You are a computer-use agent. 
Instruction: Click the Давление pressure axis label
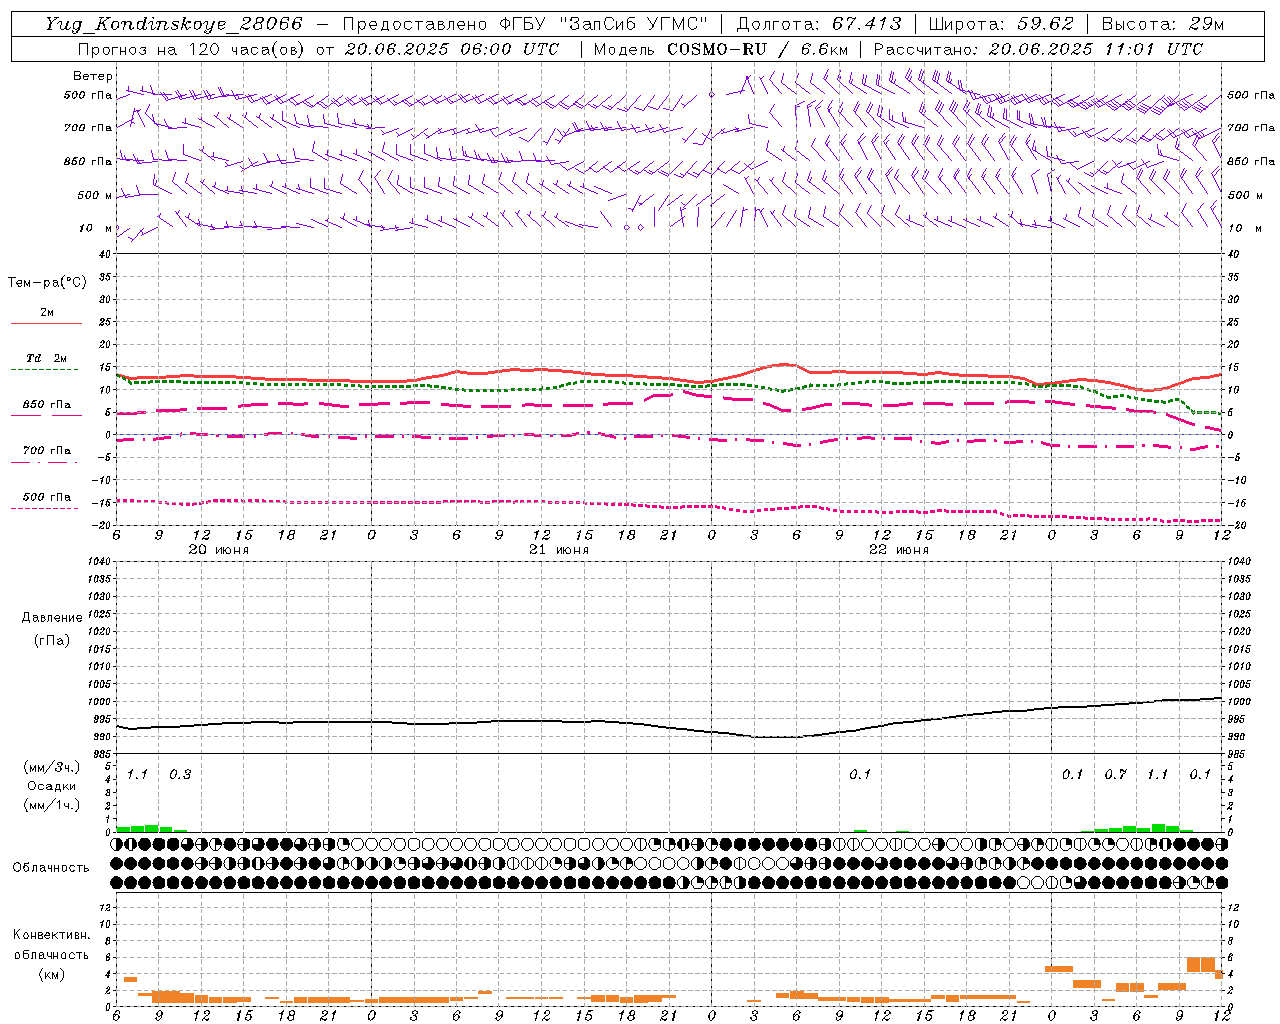pos(51,618)
